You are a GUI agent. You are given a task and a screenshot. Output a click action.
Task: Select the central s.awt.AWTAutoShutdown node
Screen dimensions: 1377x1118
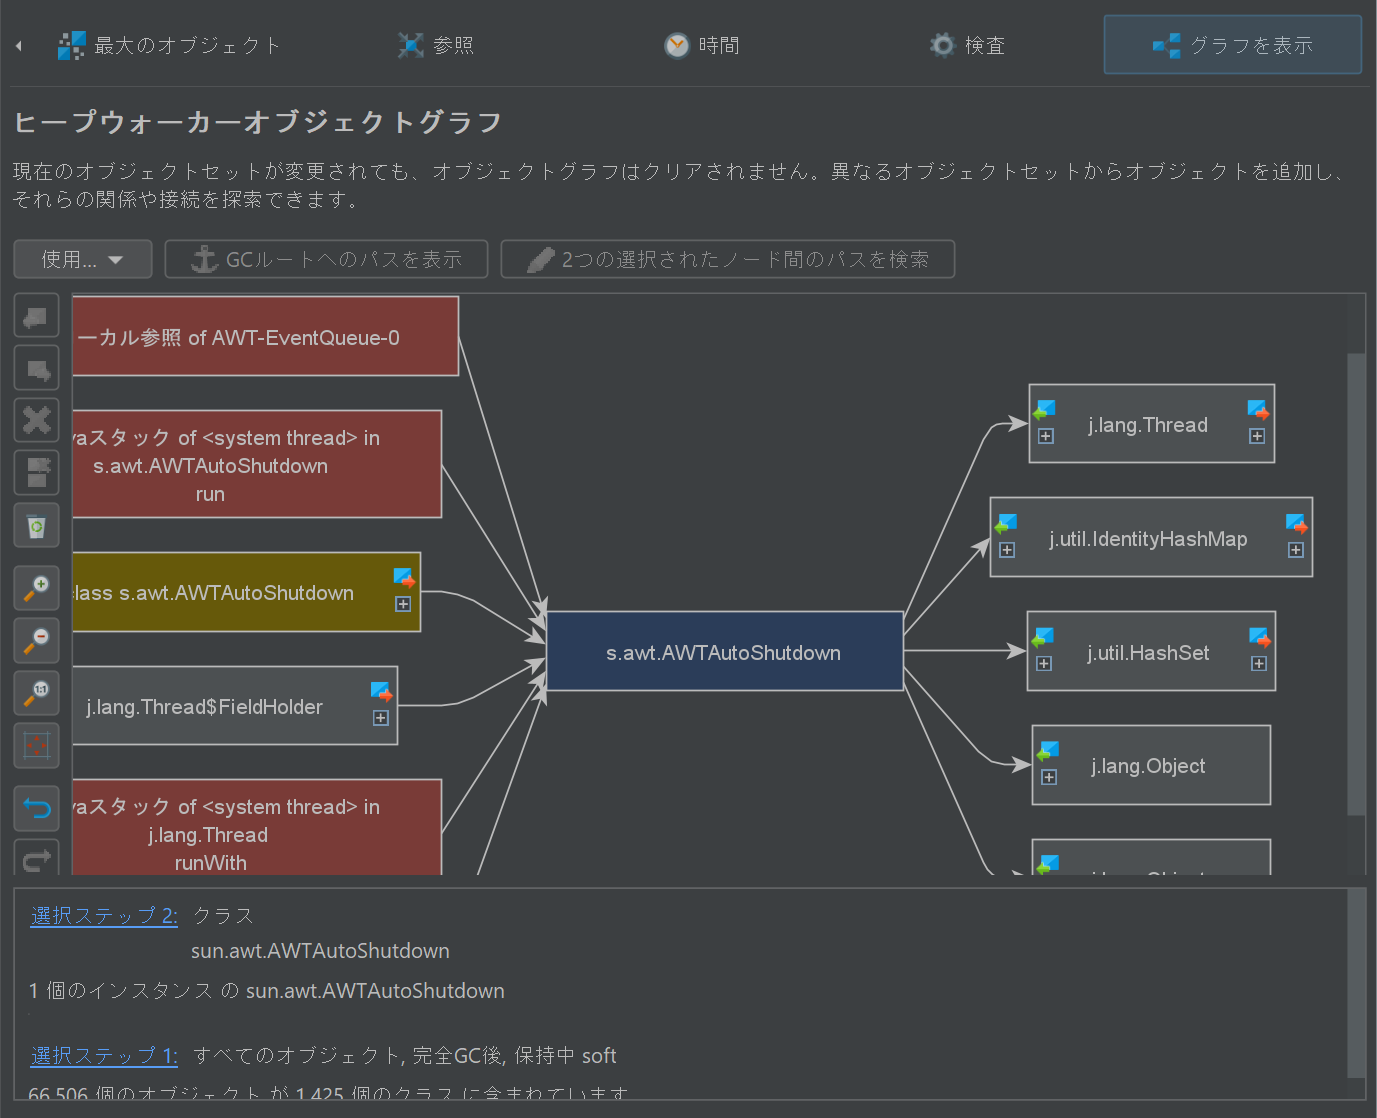(x=724, y=652)
